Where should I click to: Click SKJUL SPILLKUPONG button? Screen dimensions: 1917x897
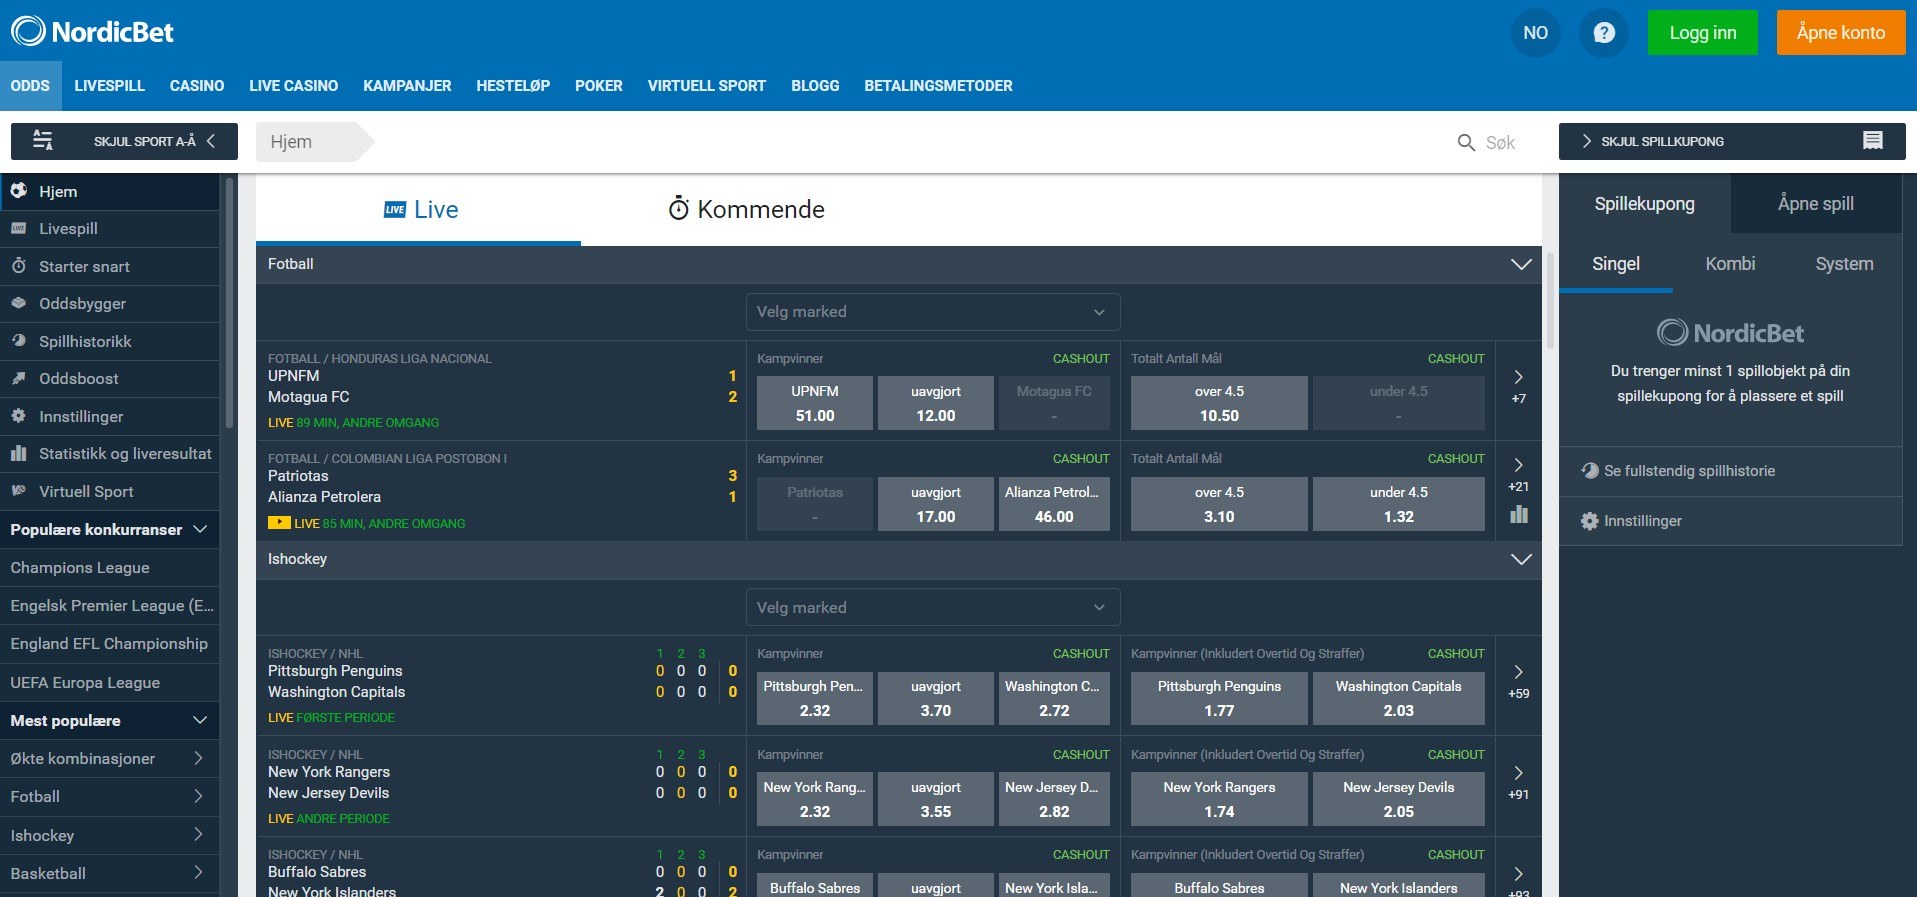pos(1732,141)
